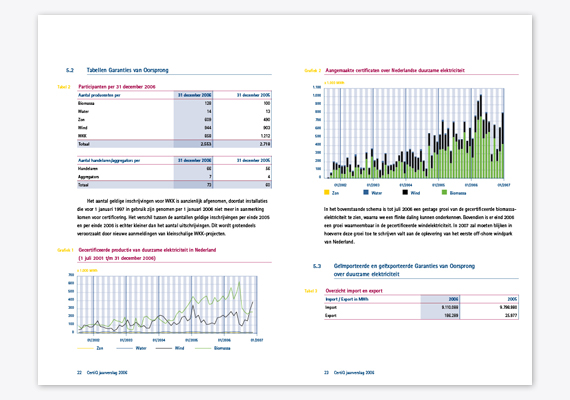Click the Zon line legend in line chart
The width and height of the screenshot is (570, 400).
[x=90, y=348]
